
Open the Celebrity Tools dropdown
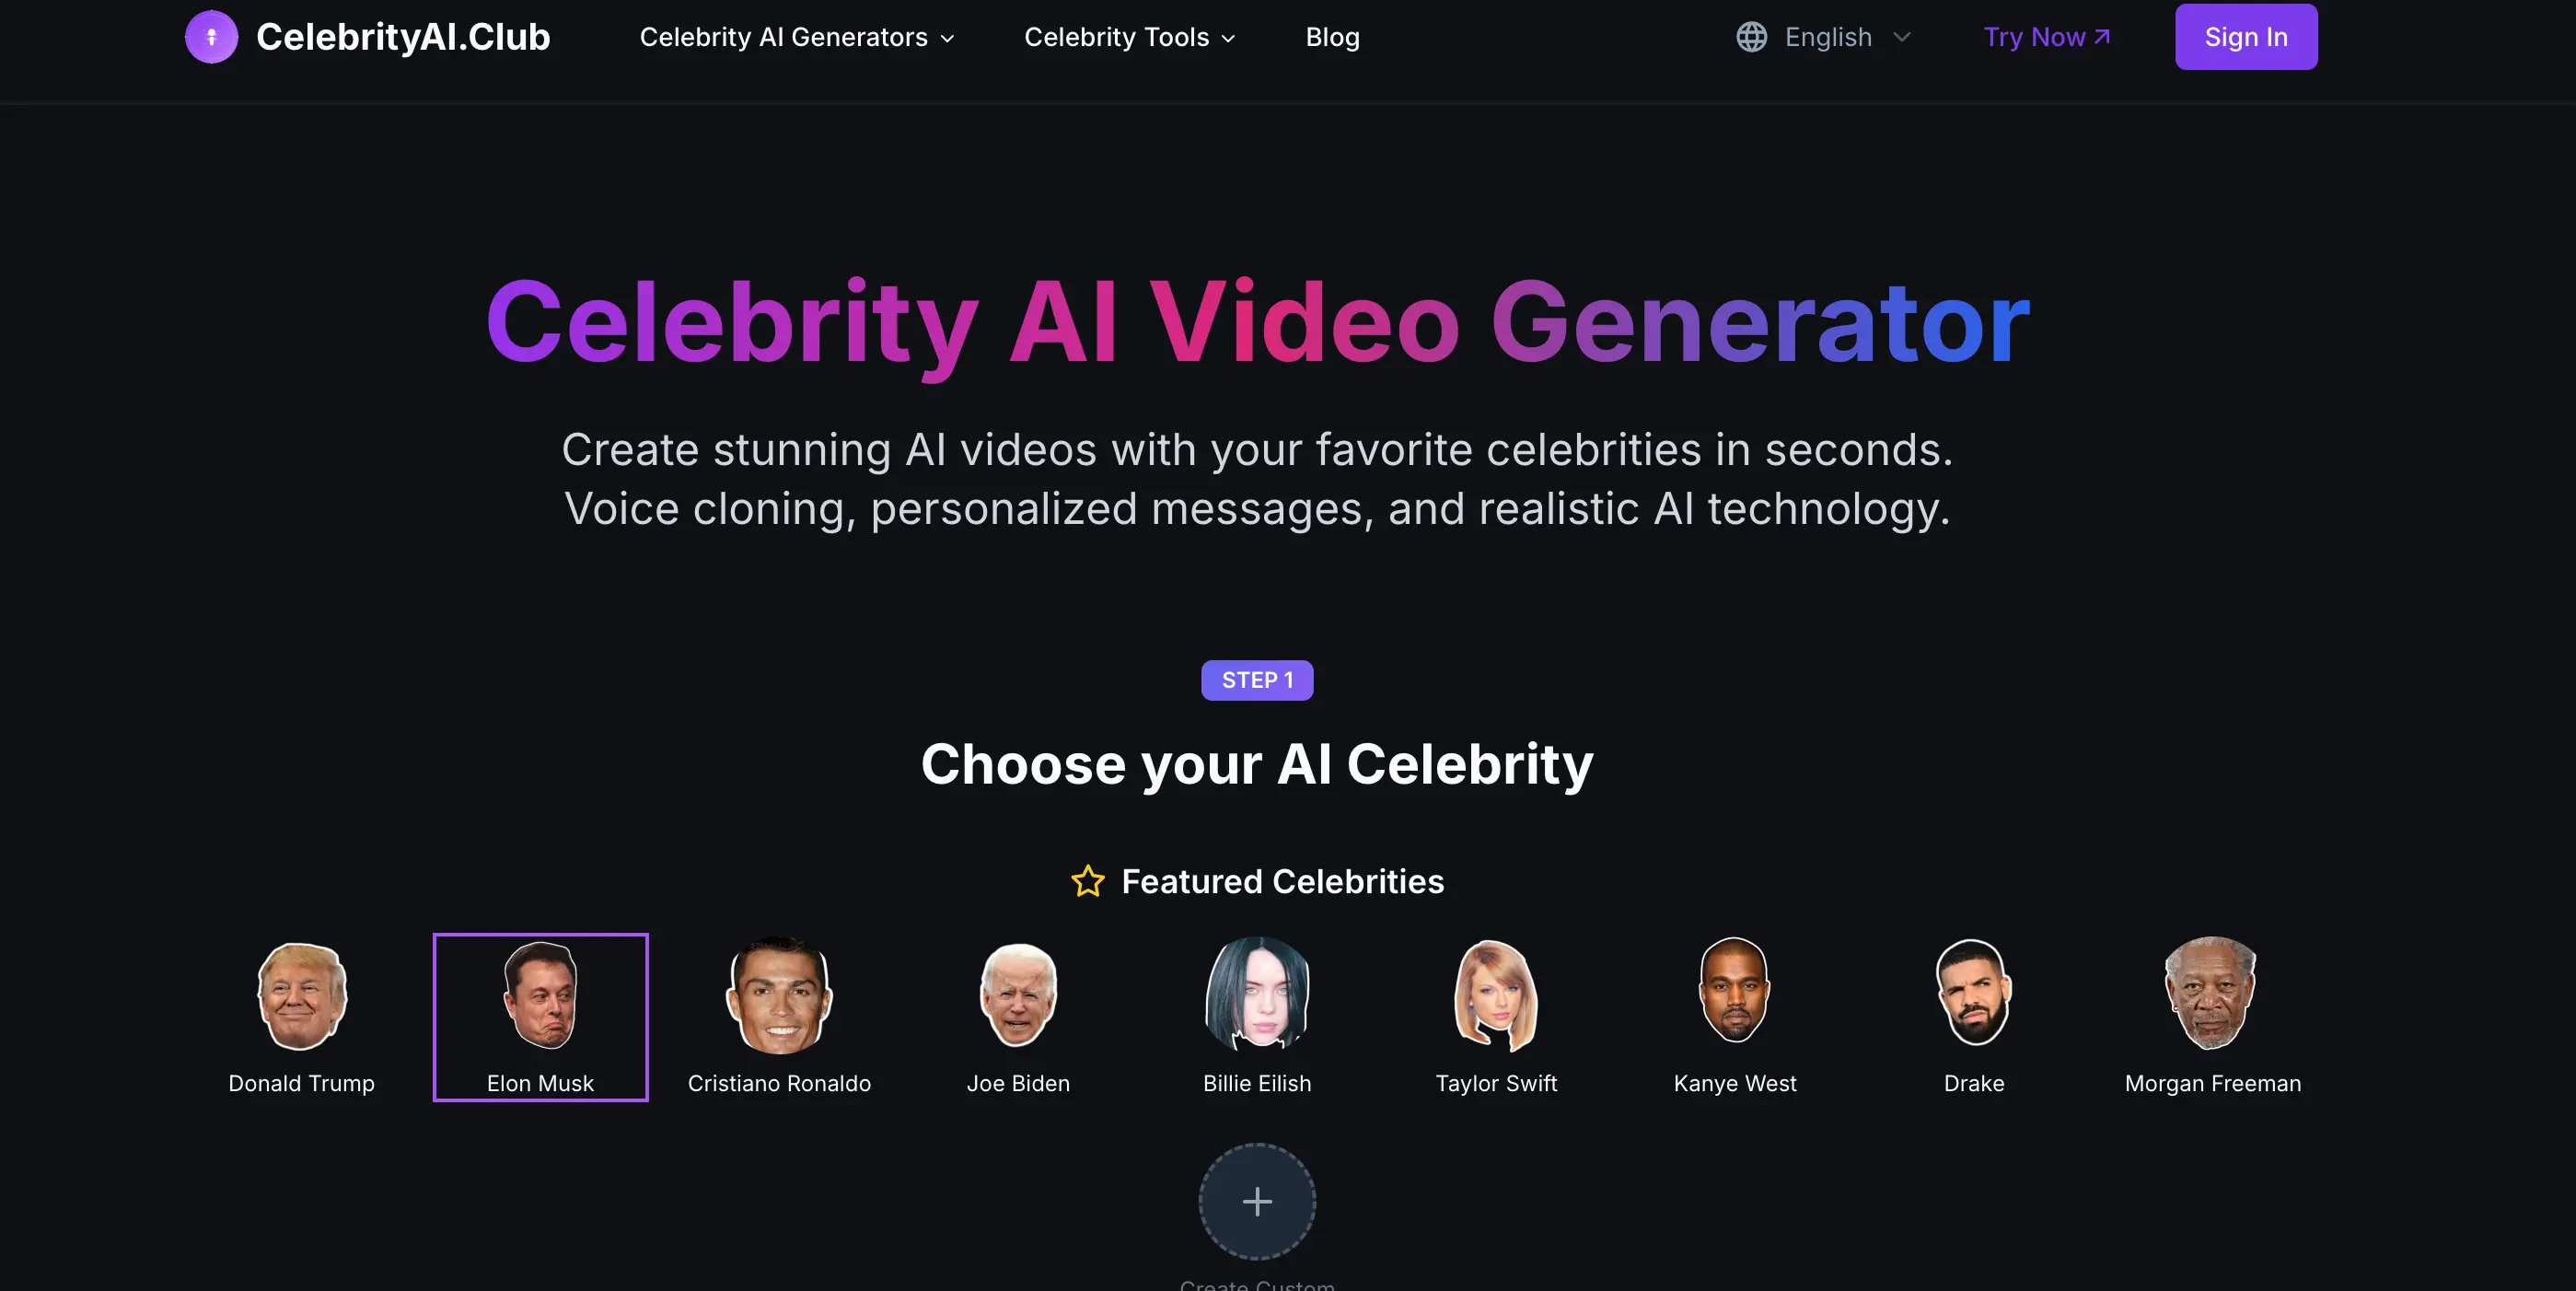(x=1130, y=37)
